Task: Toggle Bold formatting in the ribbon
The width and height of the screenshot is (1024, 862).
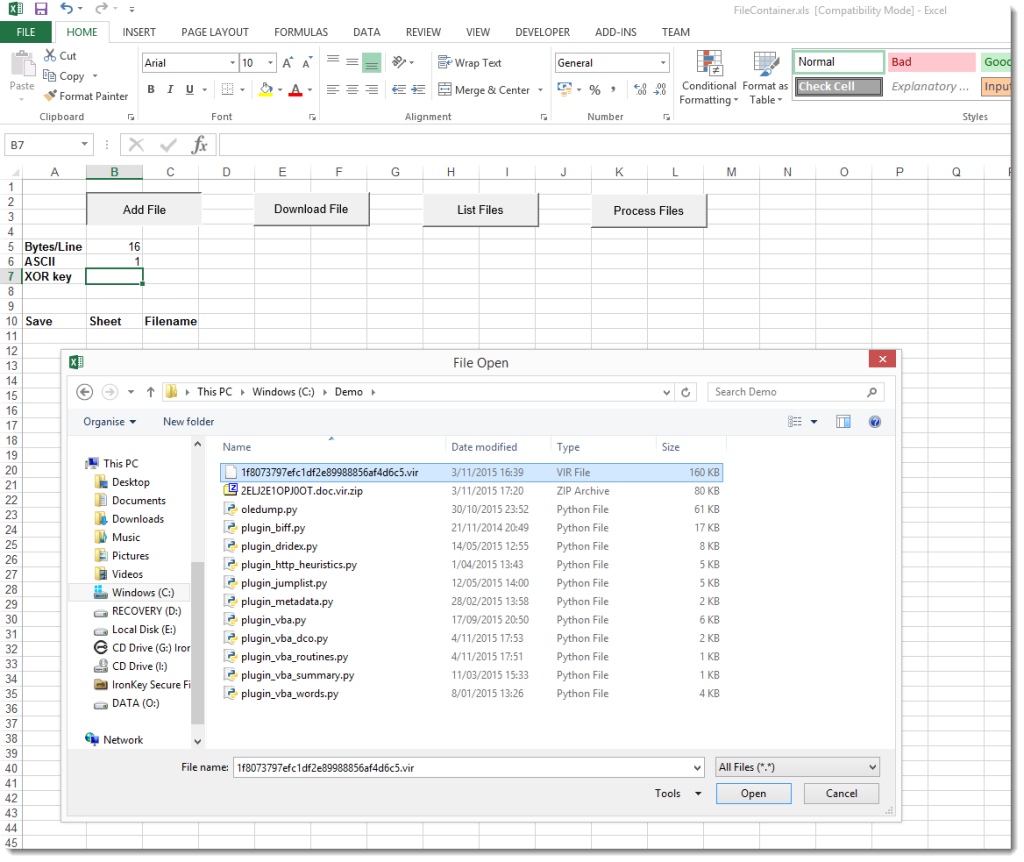Action: pos(152,90)
